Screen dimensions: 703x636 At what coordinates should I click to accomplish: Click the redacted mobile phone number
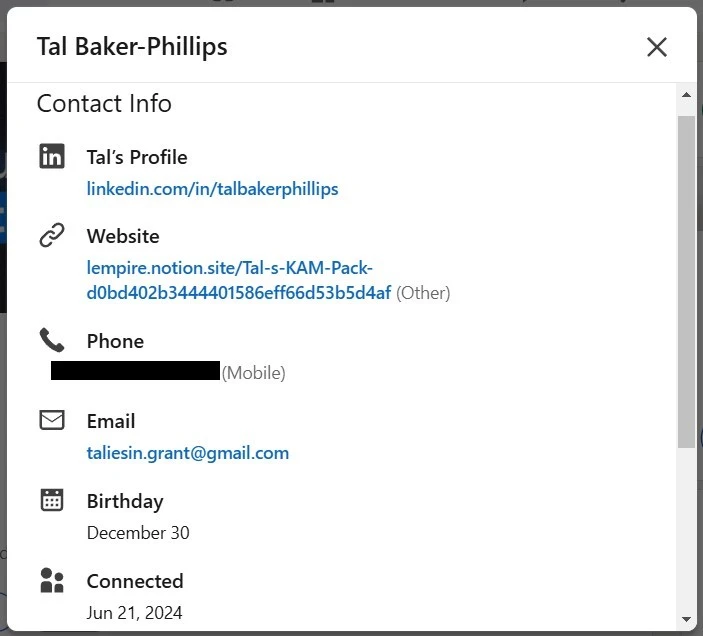pos(135,371)
